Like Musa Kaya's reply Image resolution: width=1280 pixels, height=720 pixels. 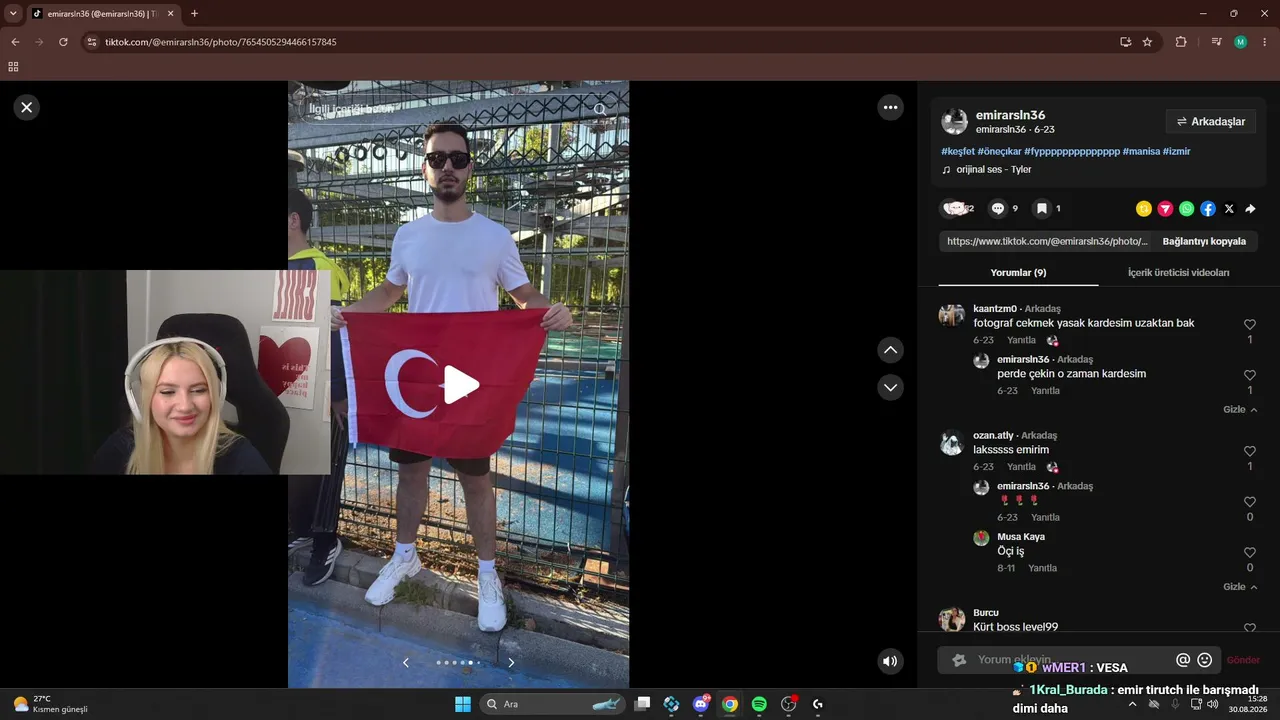tap(1250, 553)
